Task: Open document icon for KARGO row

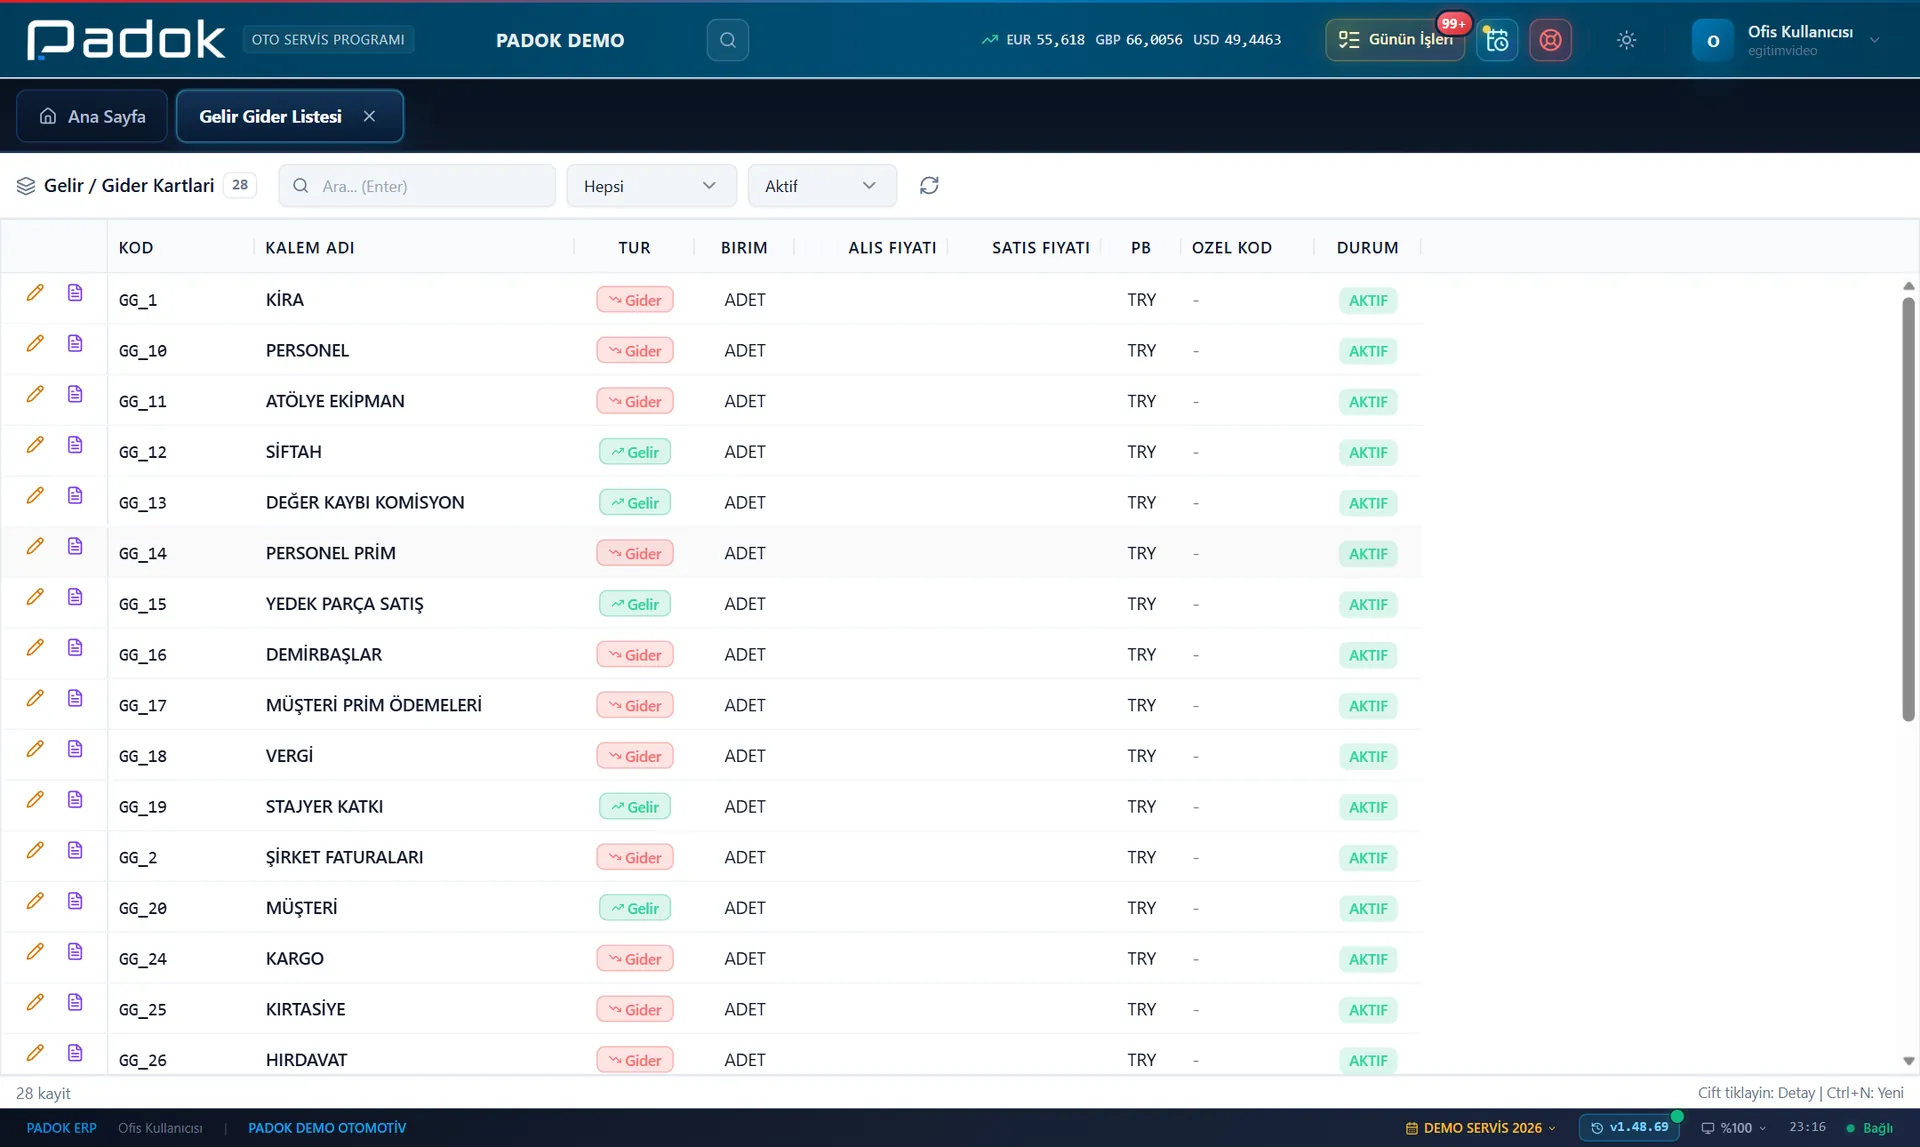Action: [75, 952]
